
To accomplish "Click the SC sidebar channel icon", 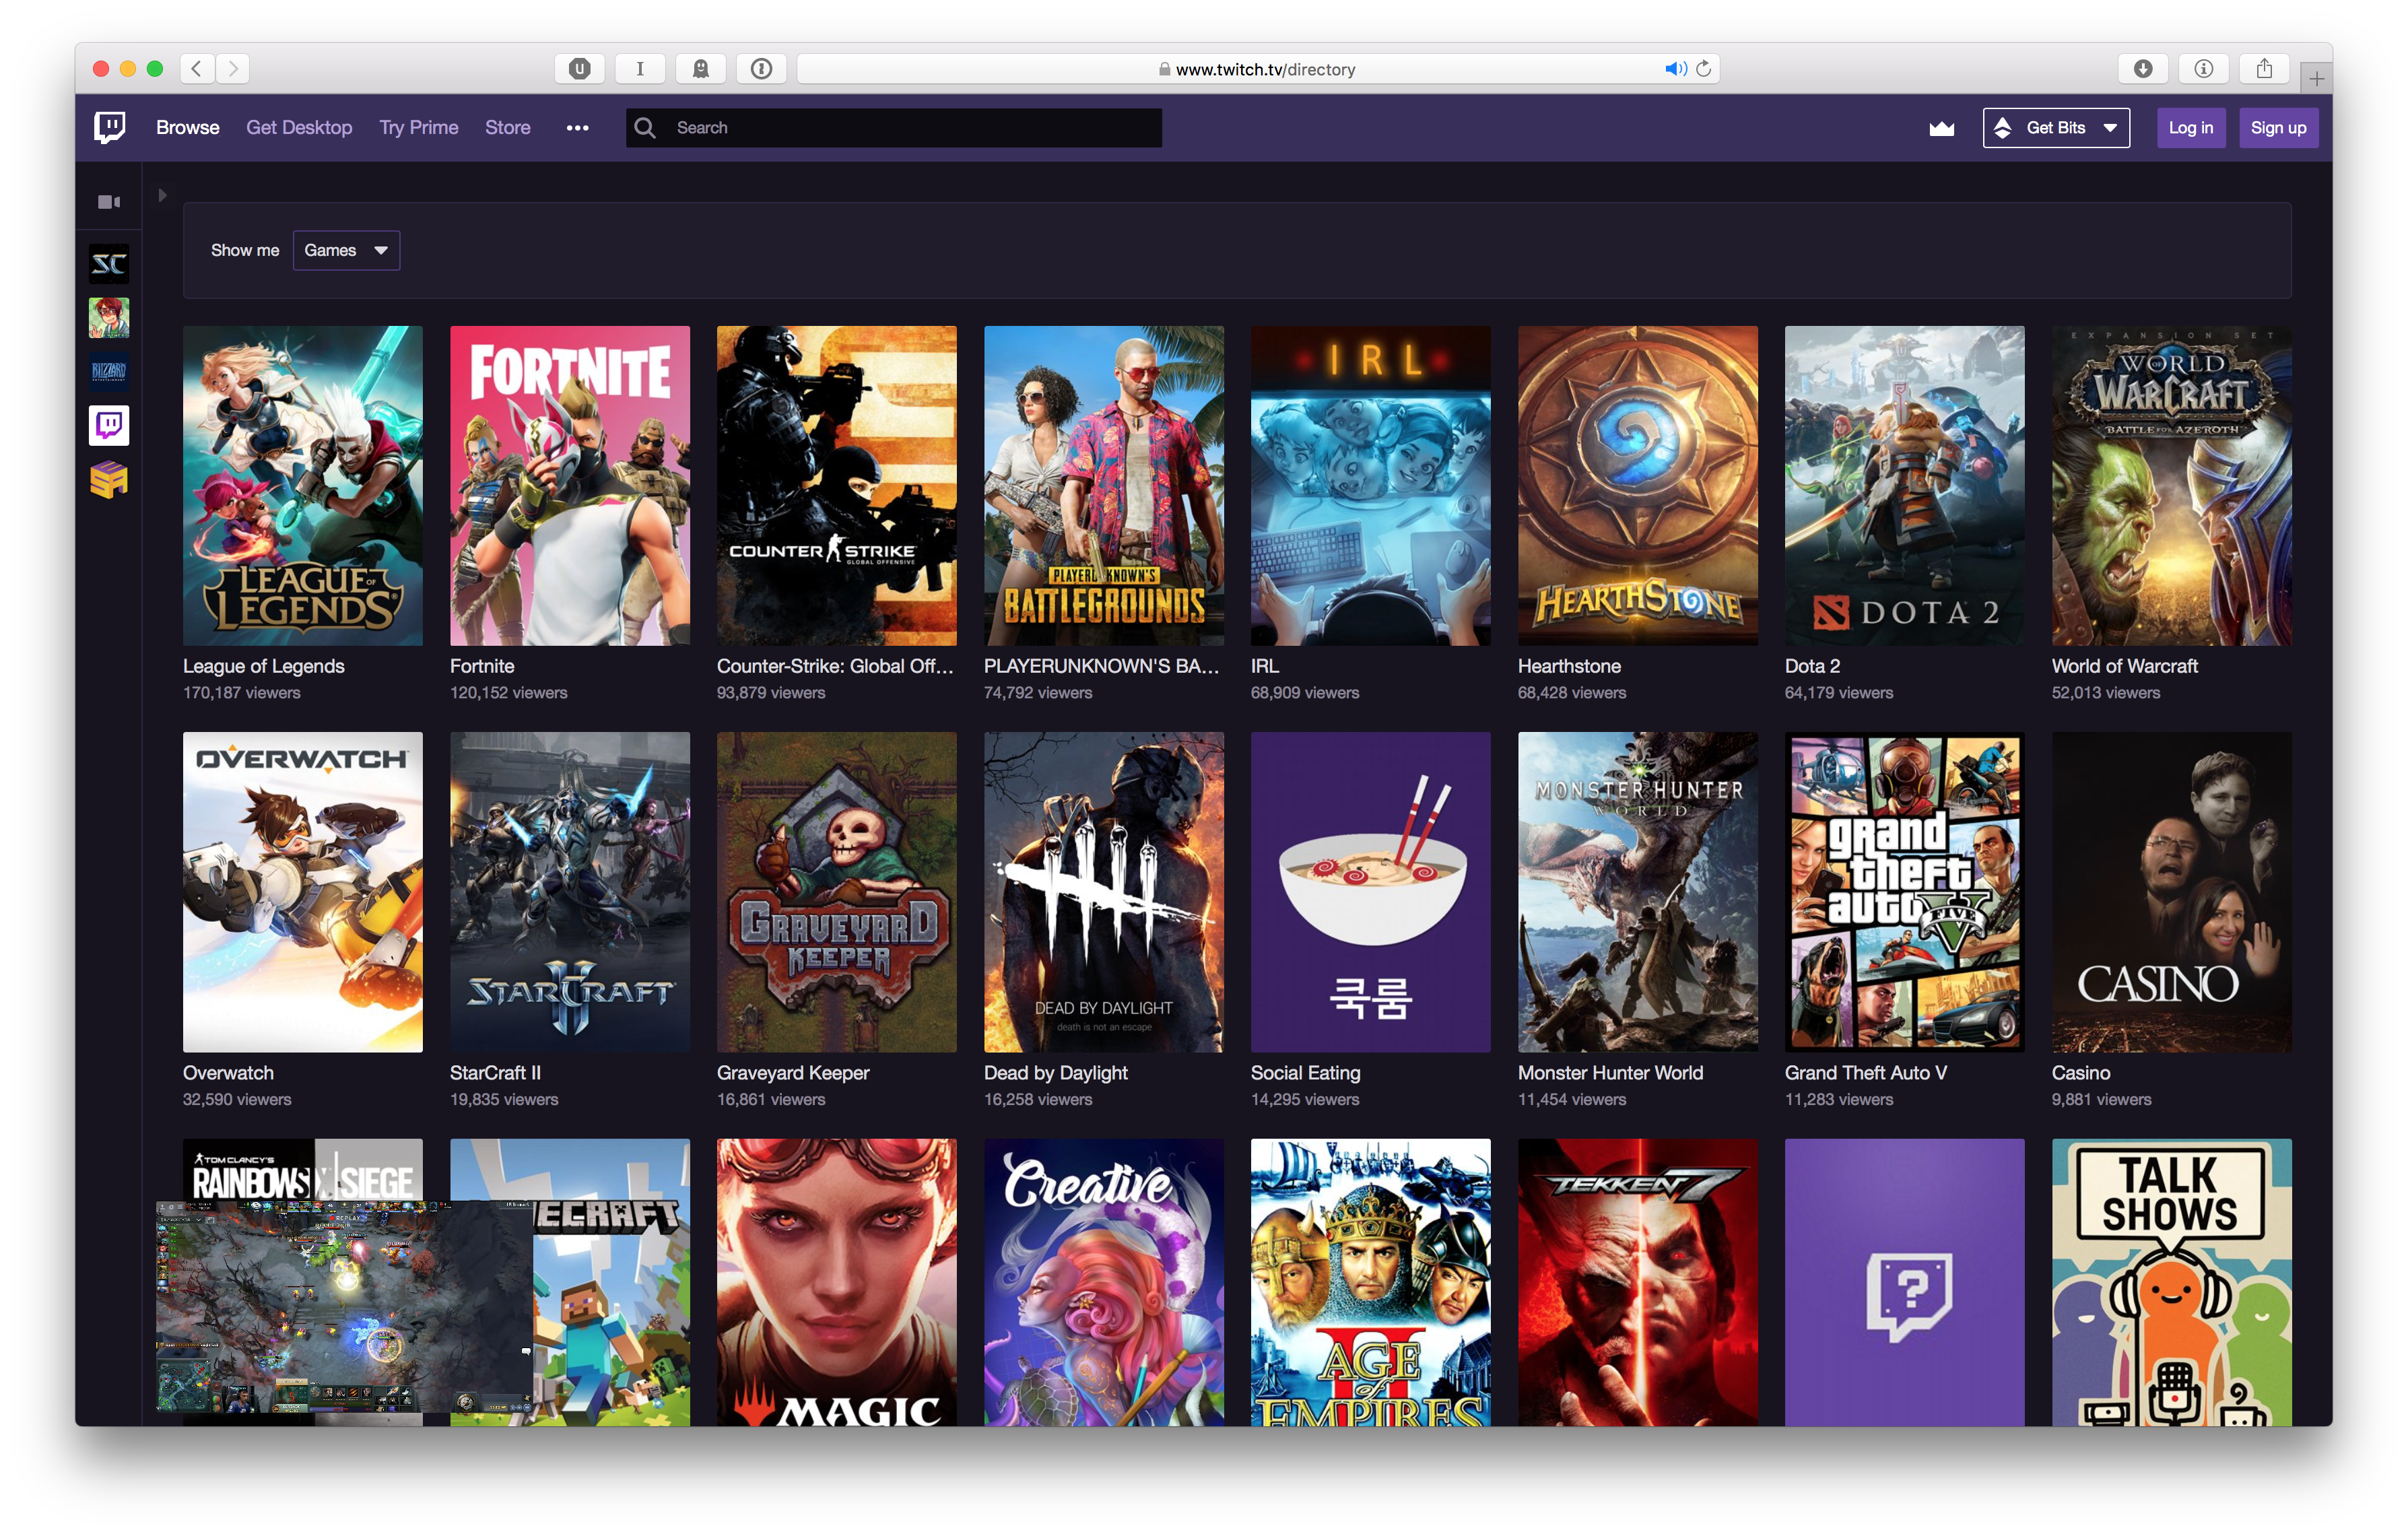I will click(109, 263).
